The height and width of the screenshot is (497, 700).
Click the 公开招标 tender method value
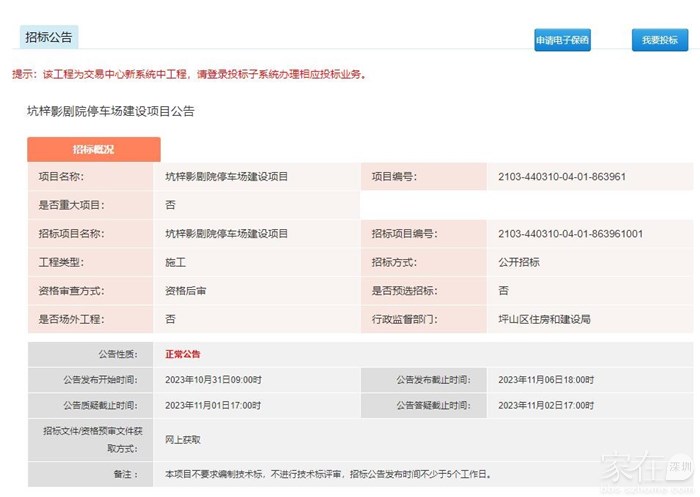[x=518, y=262]
